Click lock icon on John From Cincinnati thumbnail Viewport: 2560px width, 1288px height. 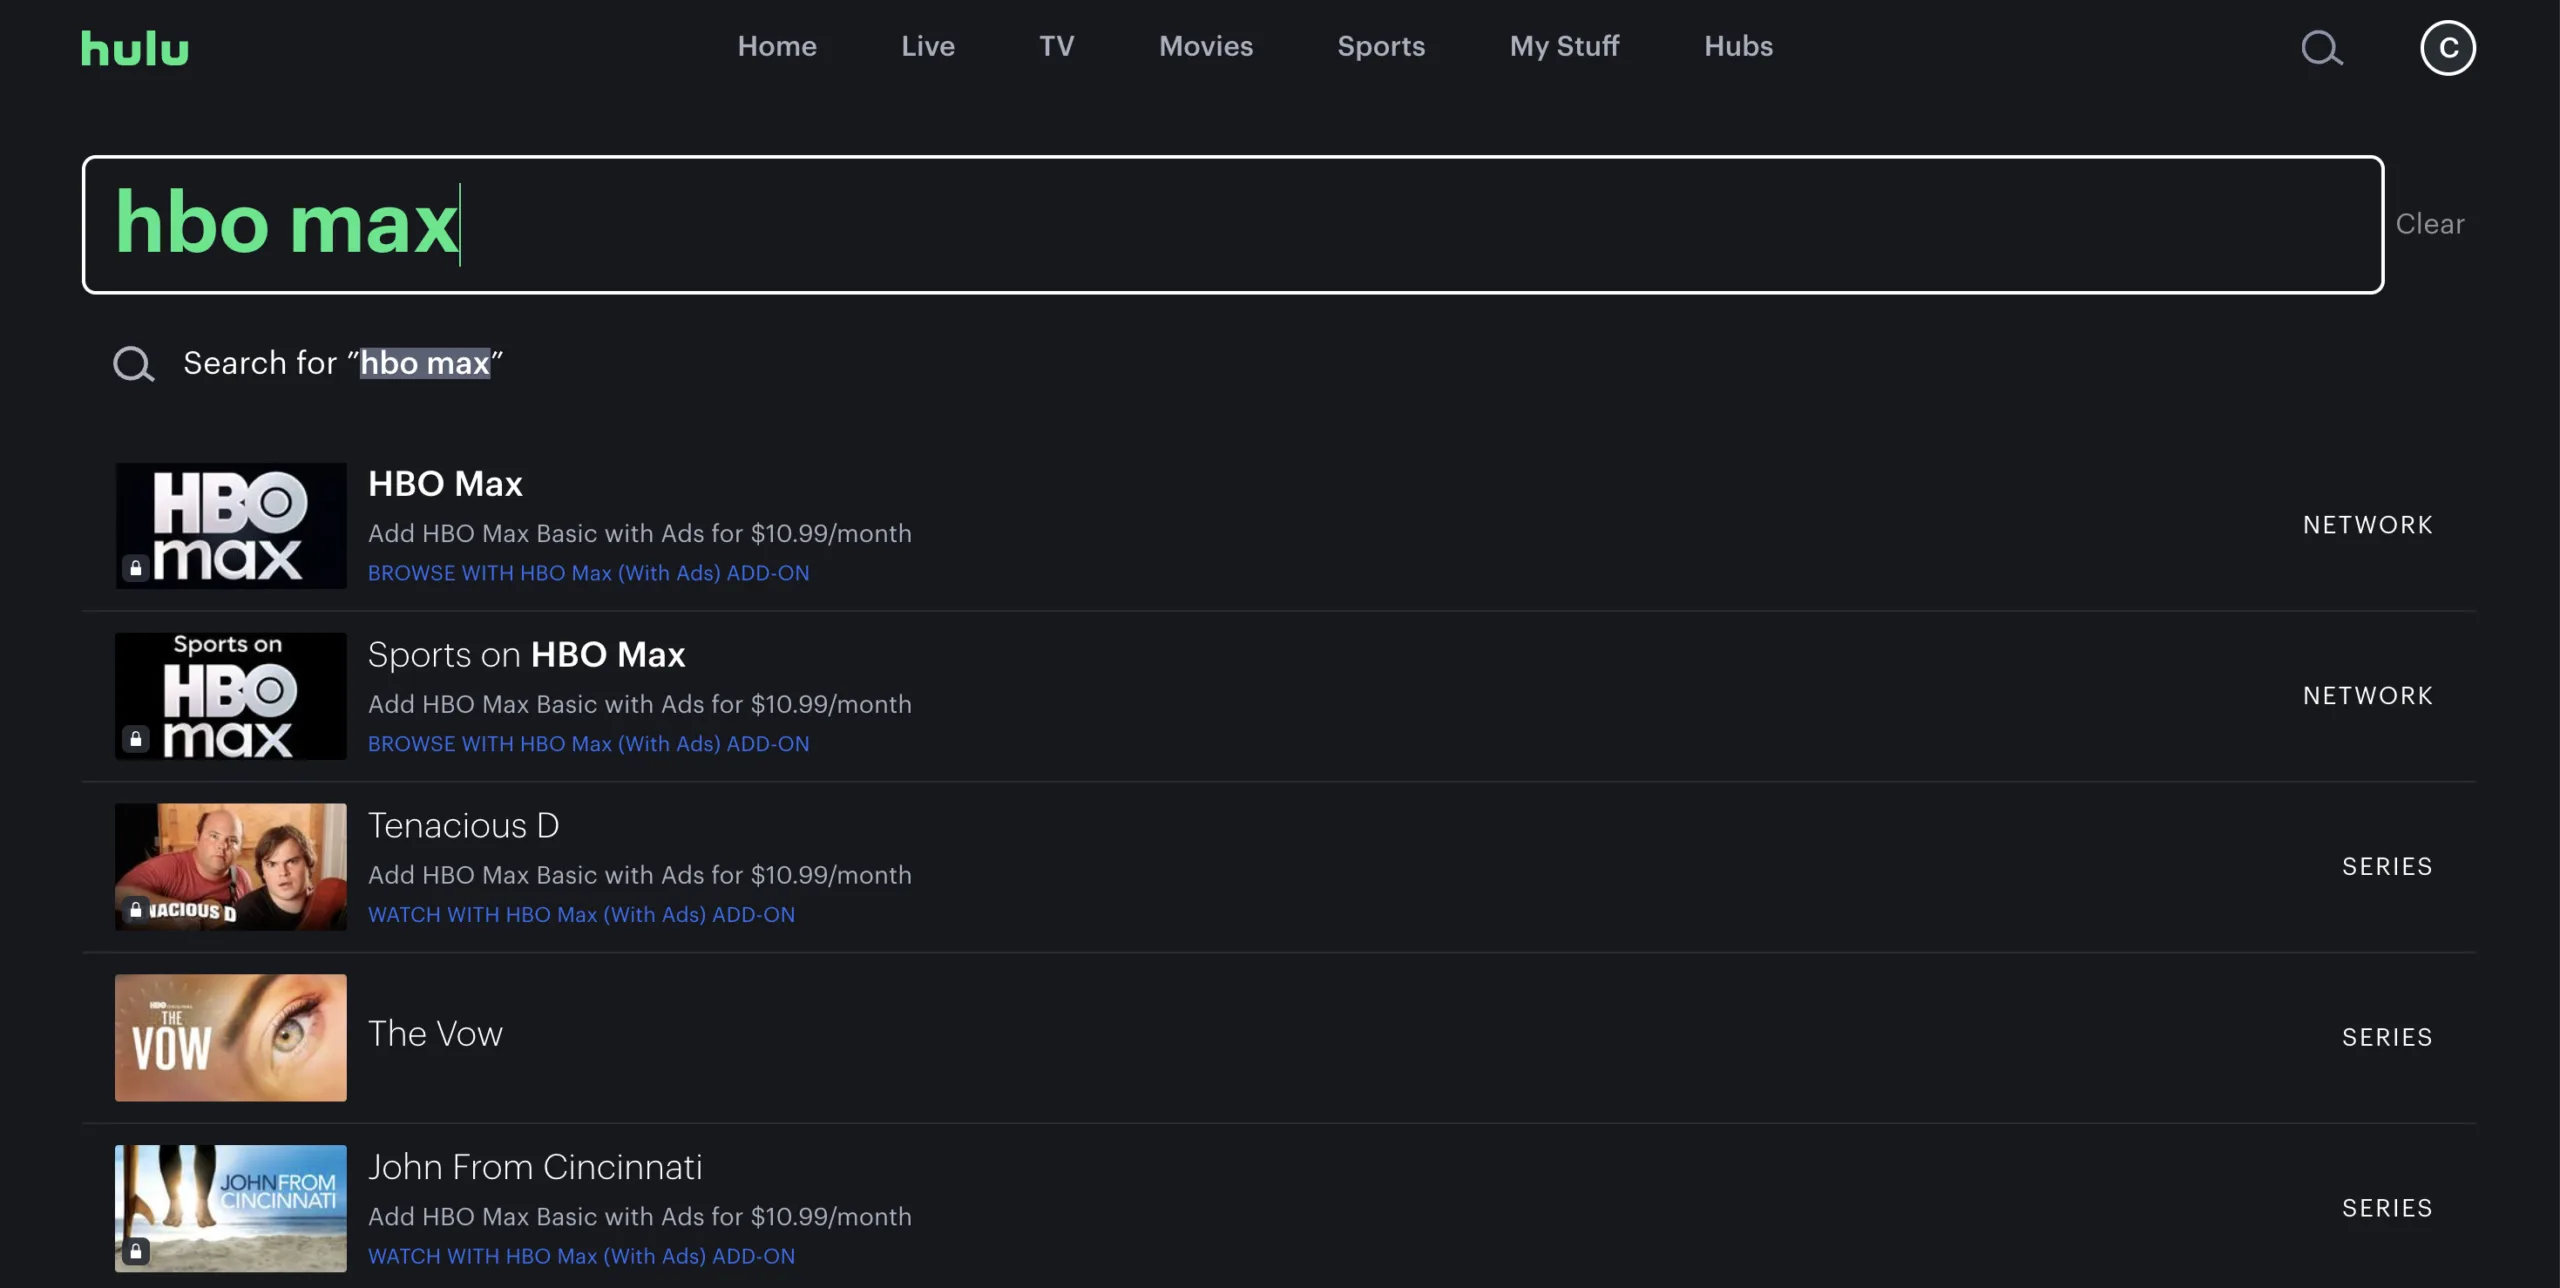click(x=136, y=1251)
